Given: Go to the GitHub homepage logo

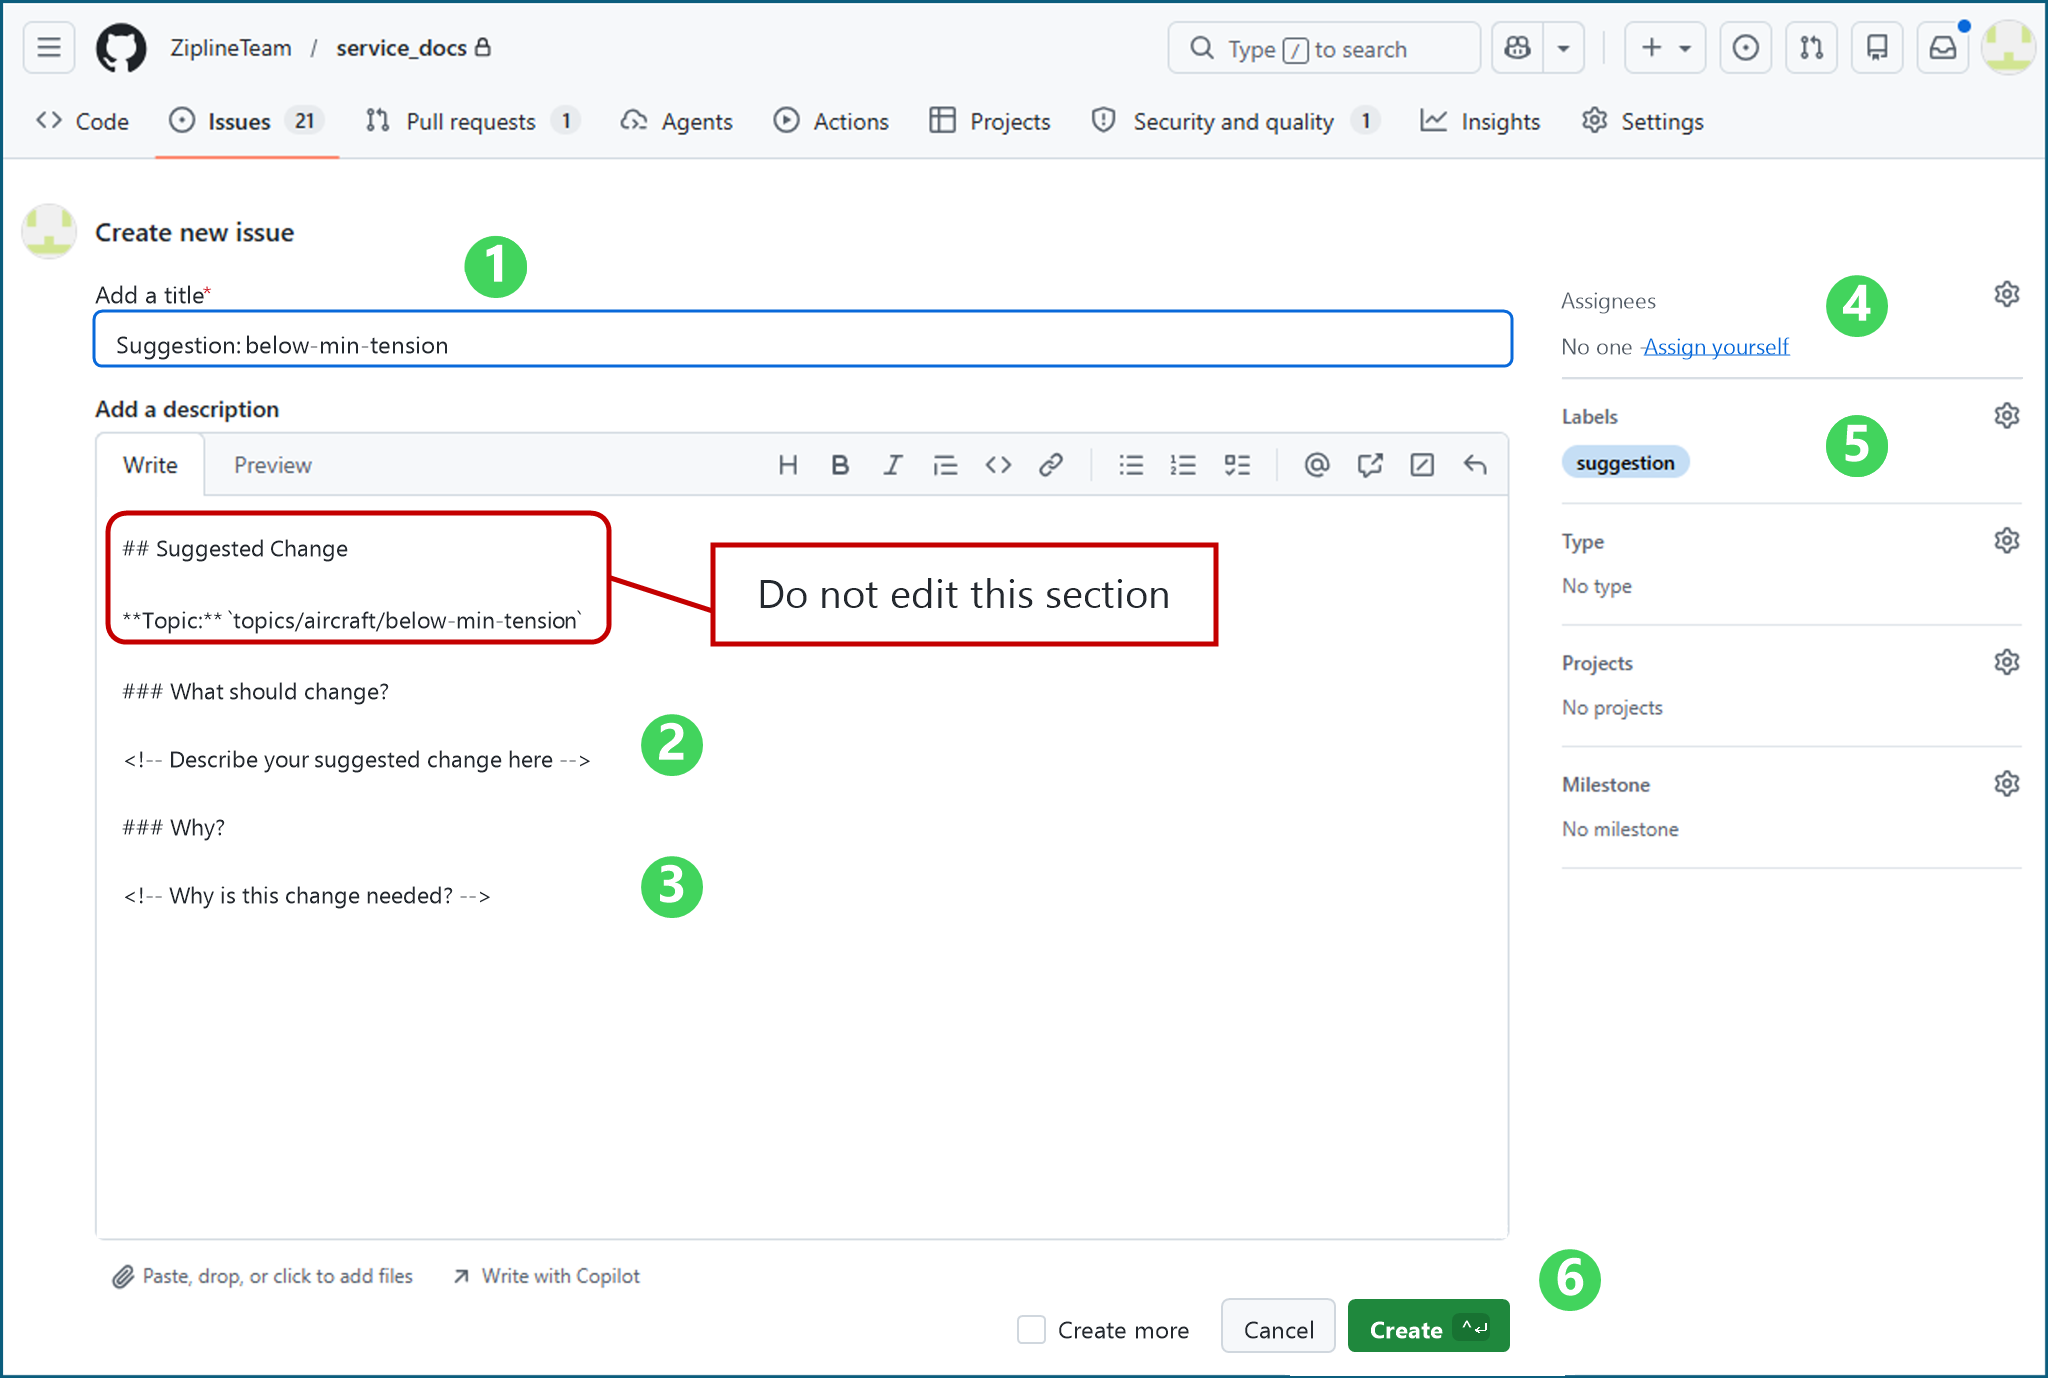Looking at the screenshot, I should coord(121,48).
